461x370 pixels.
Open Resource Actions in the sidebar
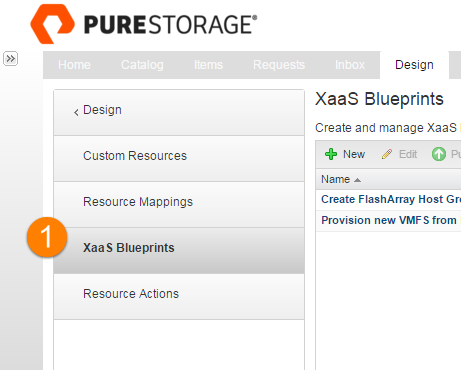(179, 296)
